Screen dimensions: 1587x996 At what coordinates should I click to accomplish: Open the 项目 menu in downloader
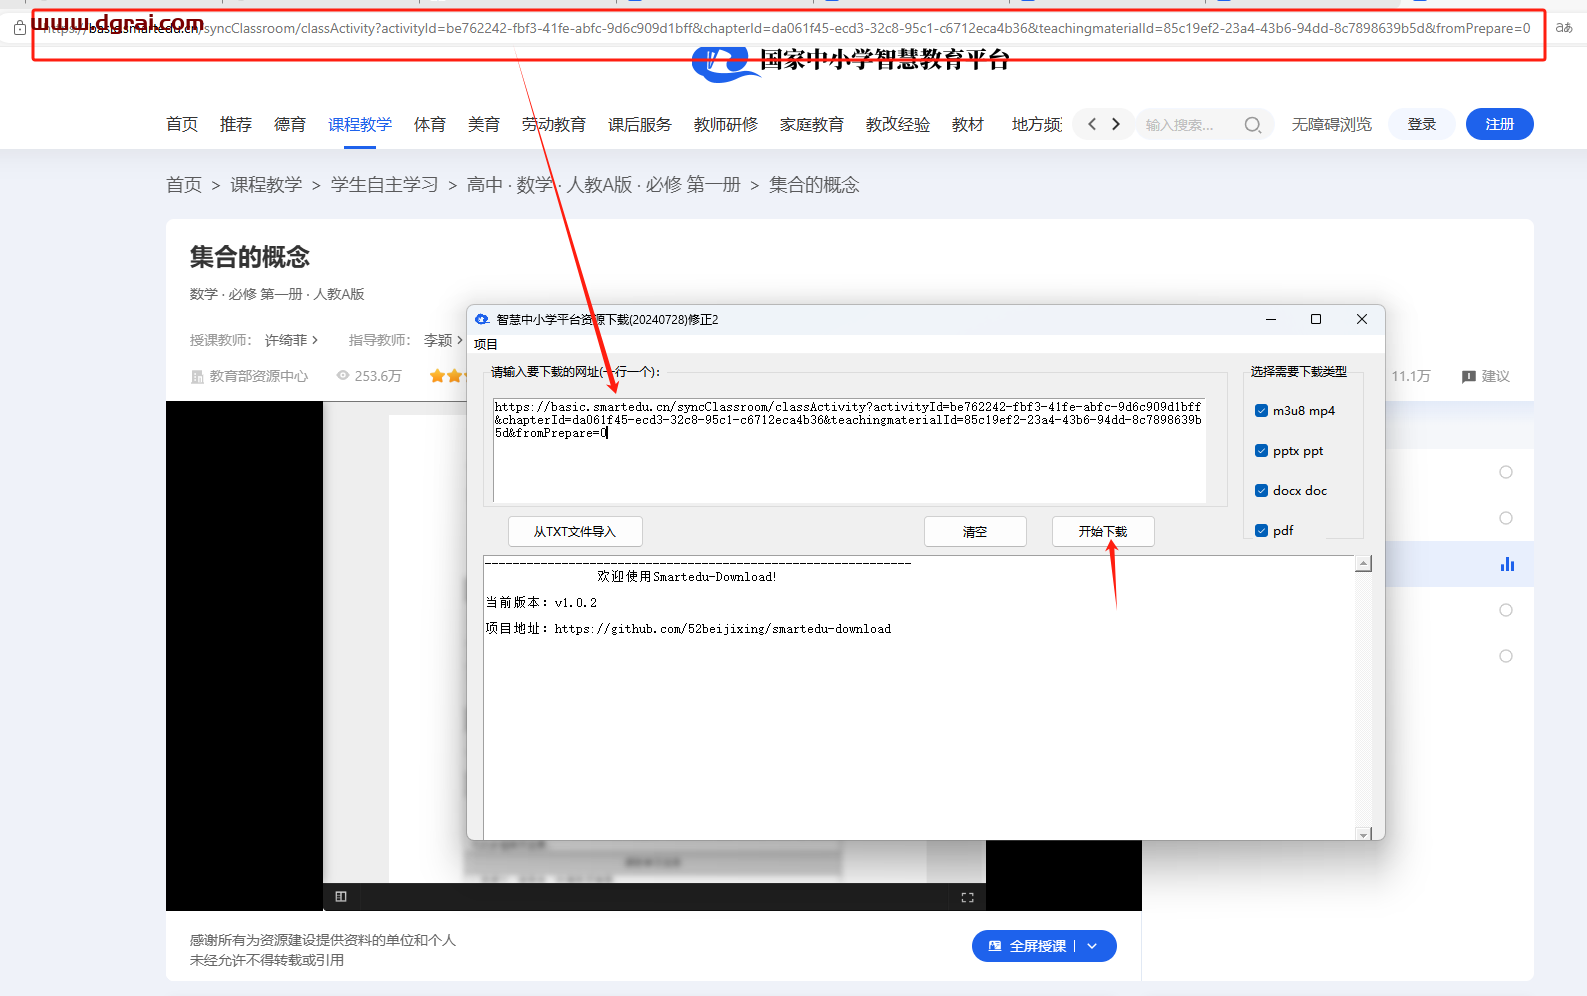pyautogui.click(x=486, y=344)
